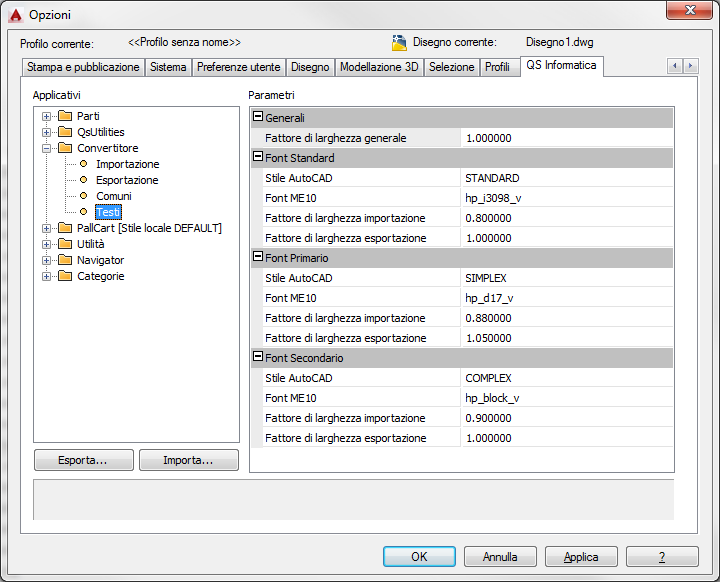Expand the Navigator tree node

pos(46,260)
